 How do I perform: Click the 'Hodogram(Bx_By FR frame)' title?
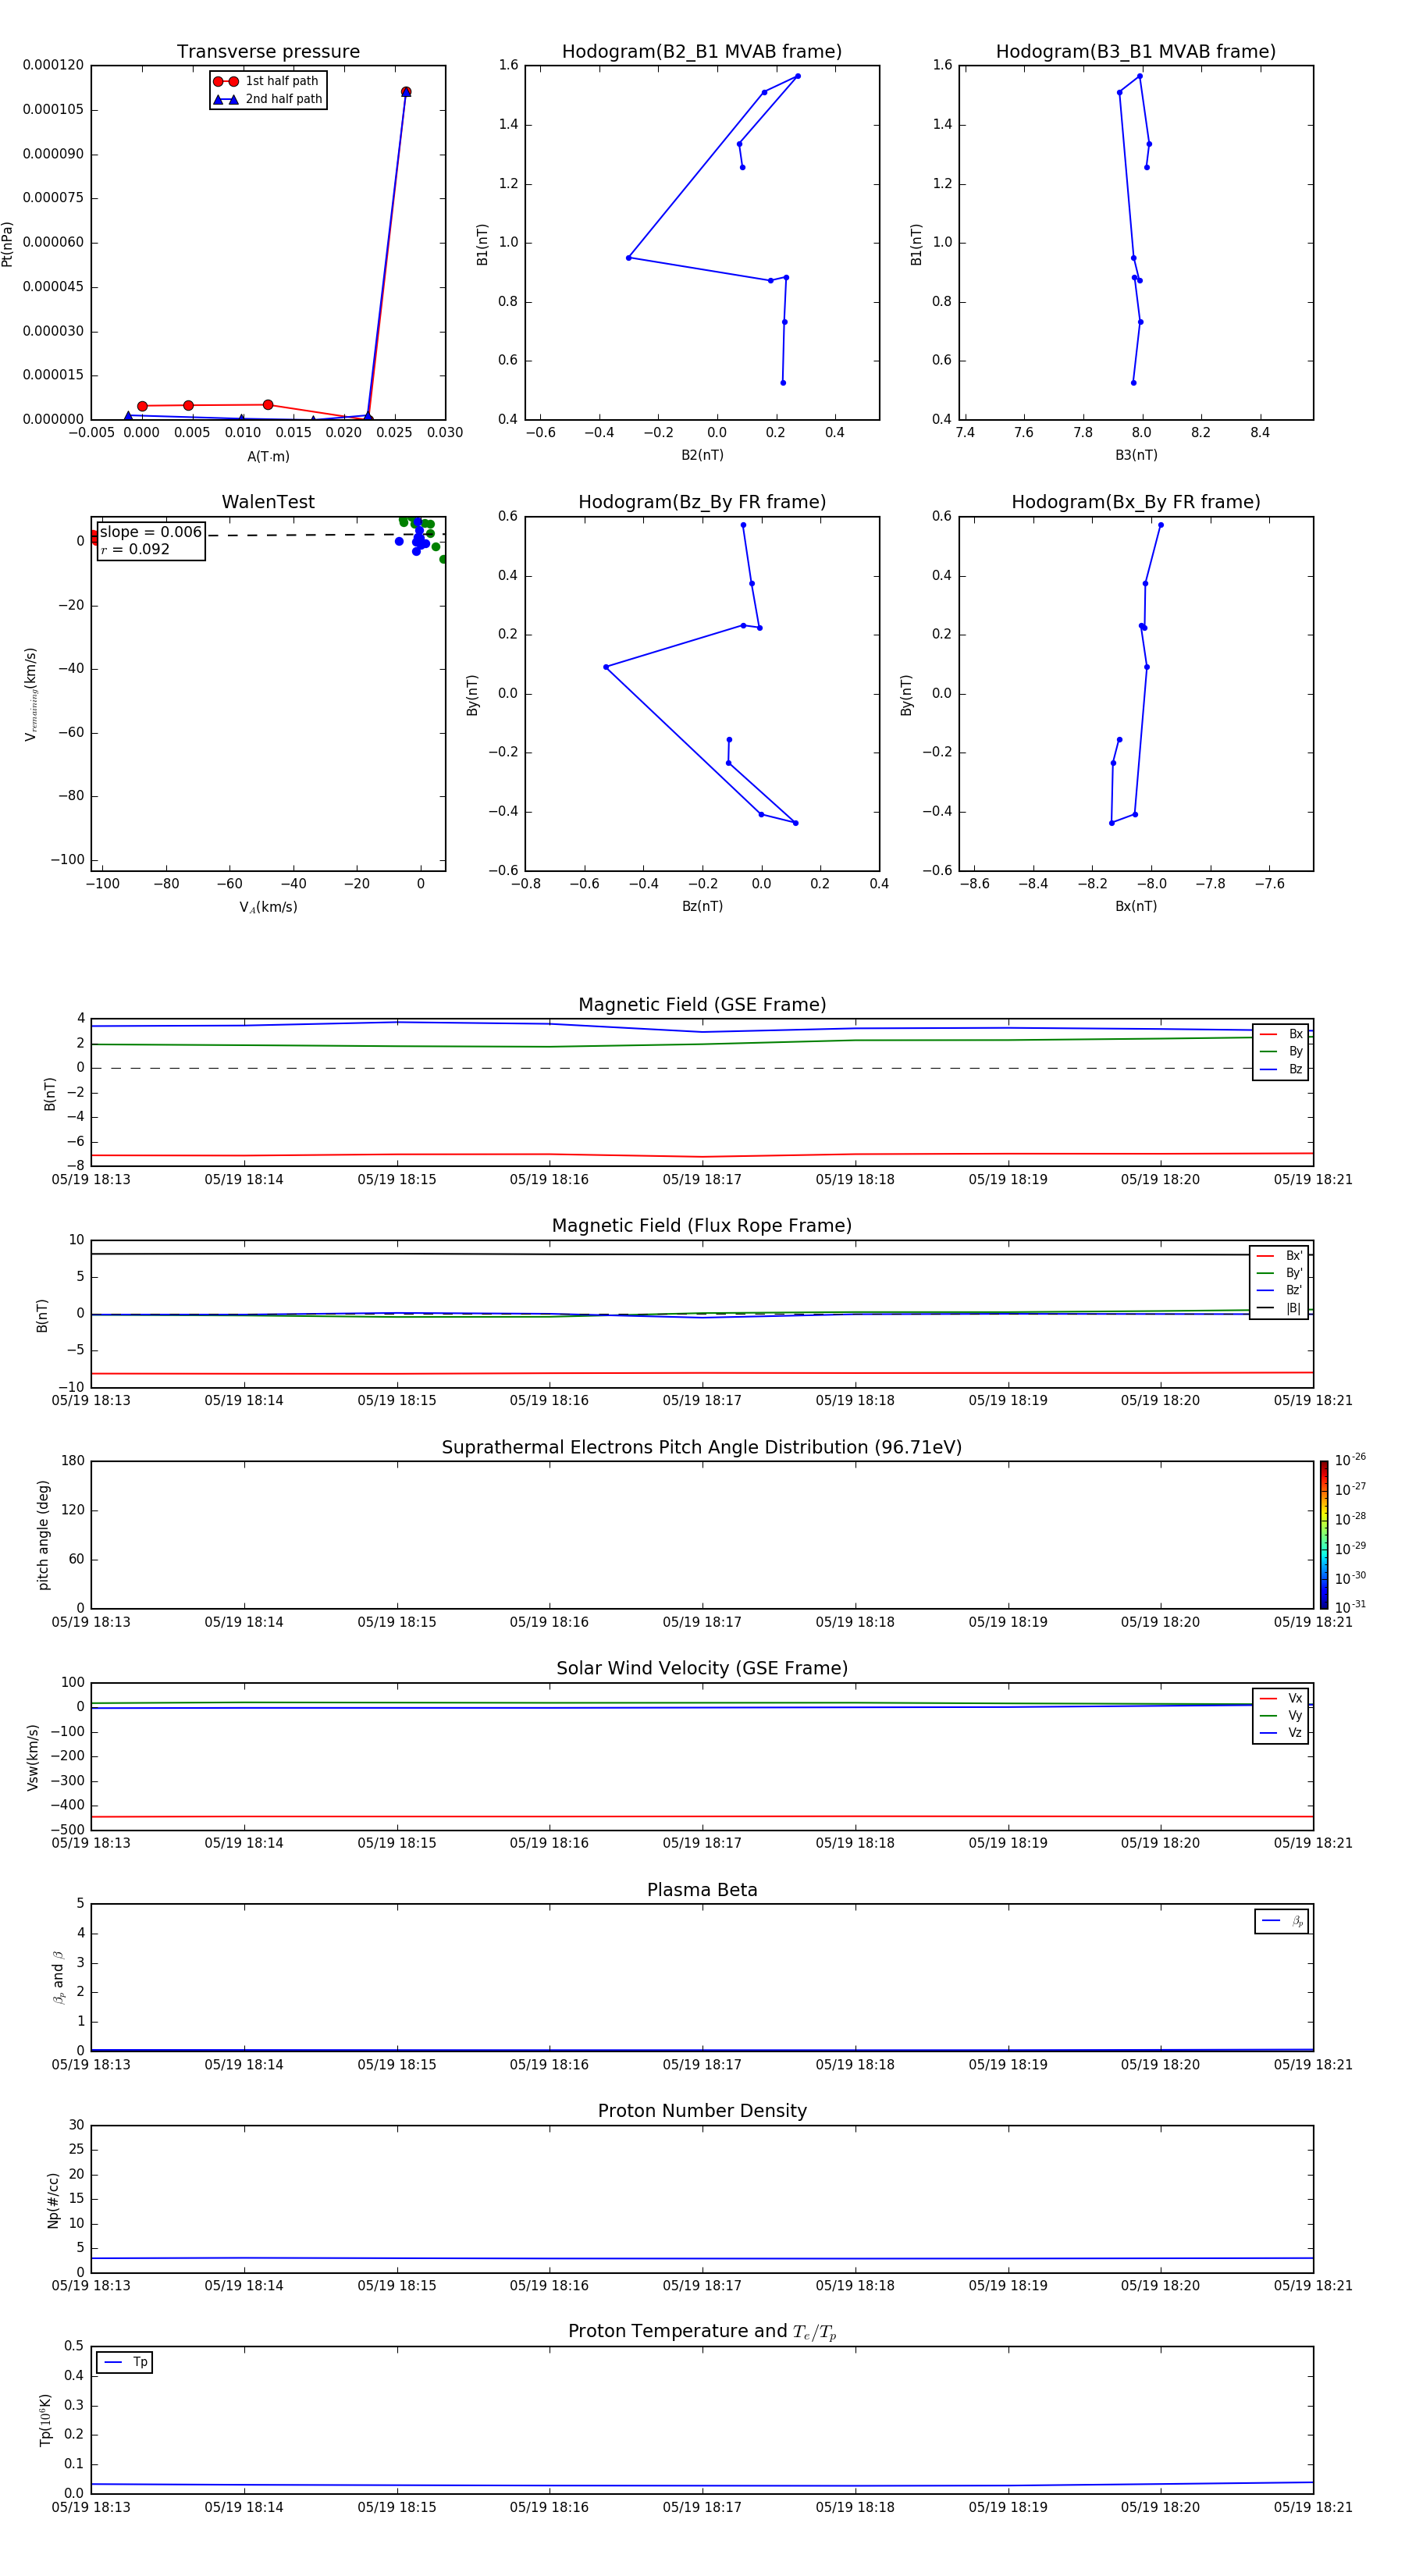point(1136,502)
